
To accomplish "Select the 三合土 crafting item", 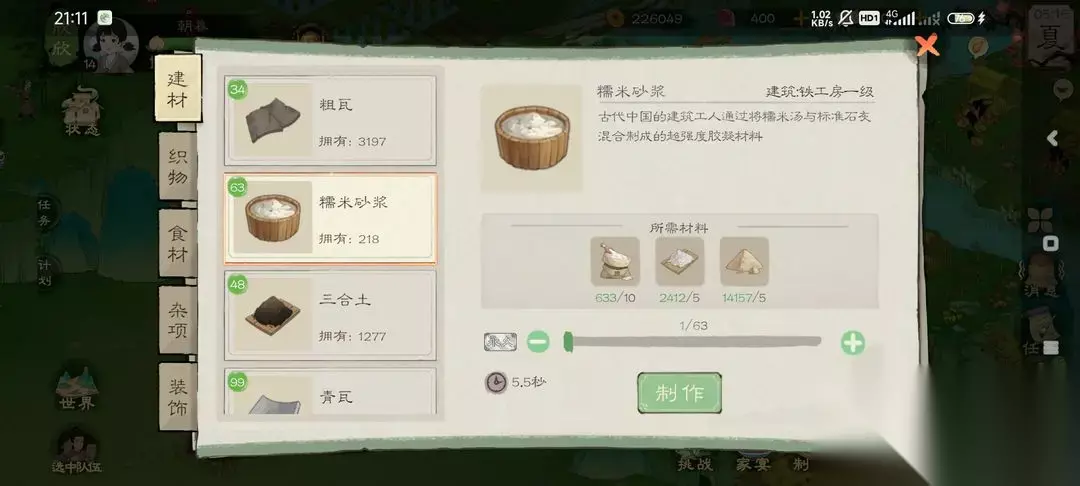I will pos(330,315).
